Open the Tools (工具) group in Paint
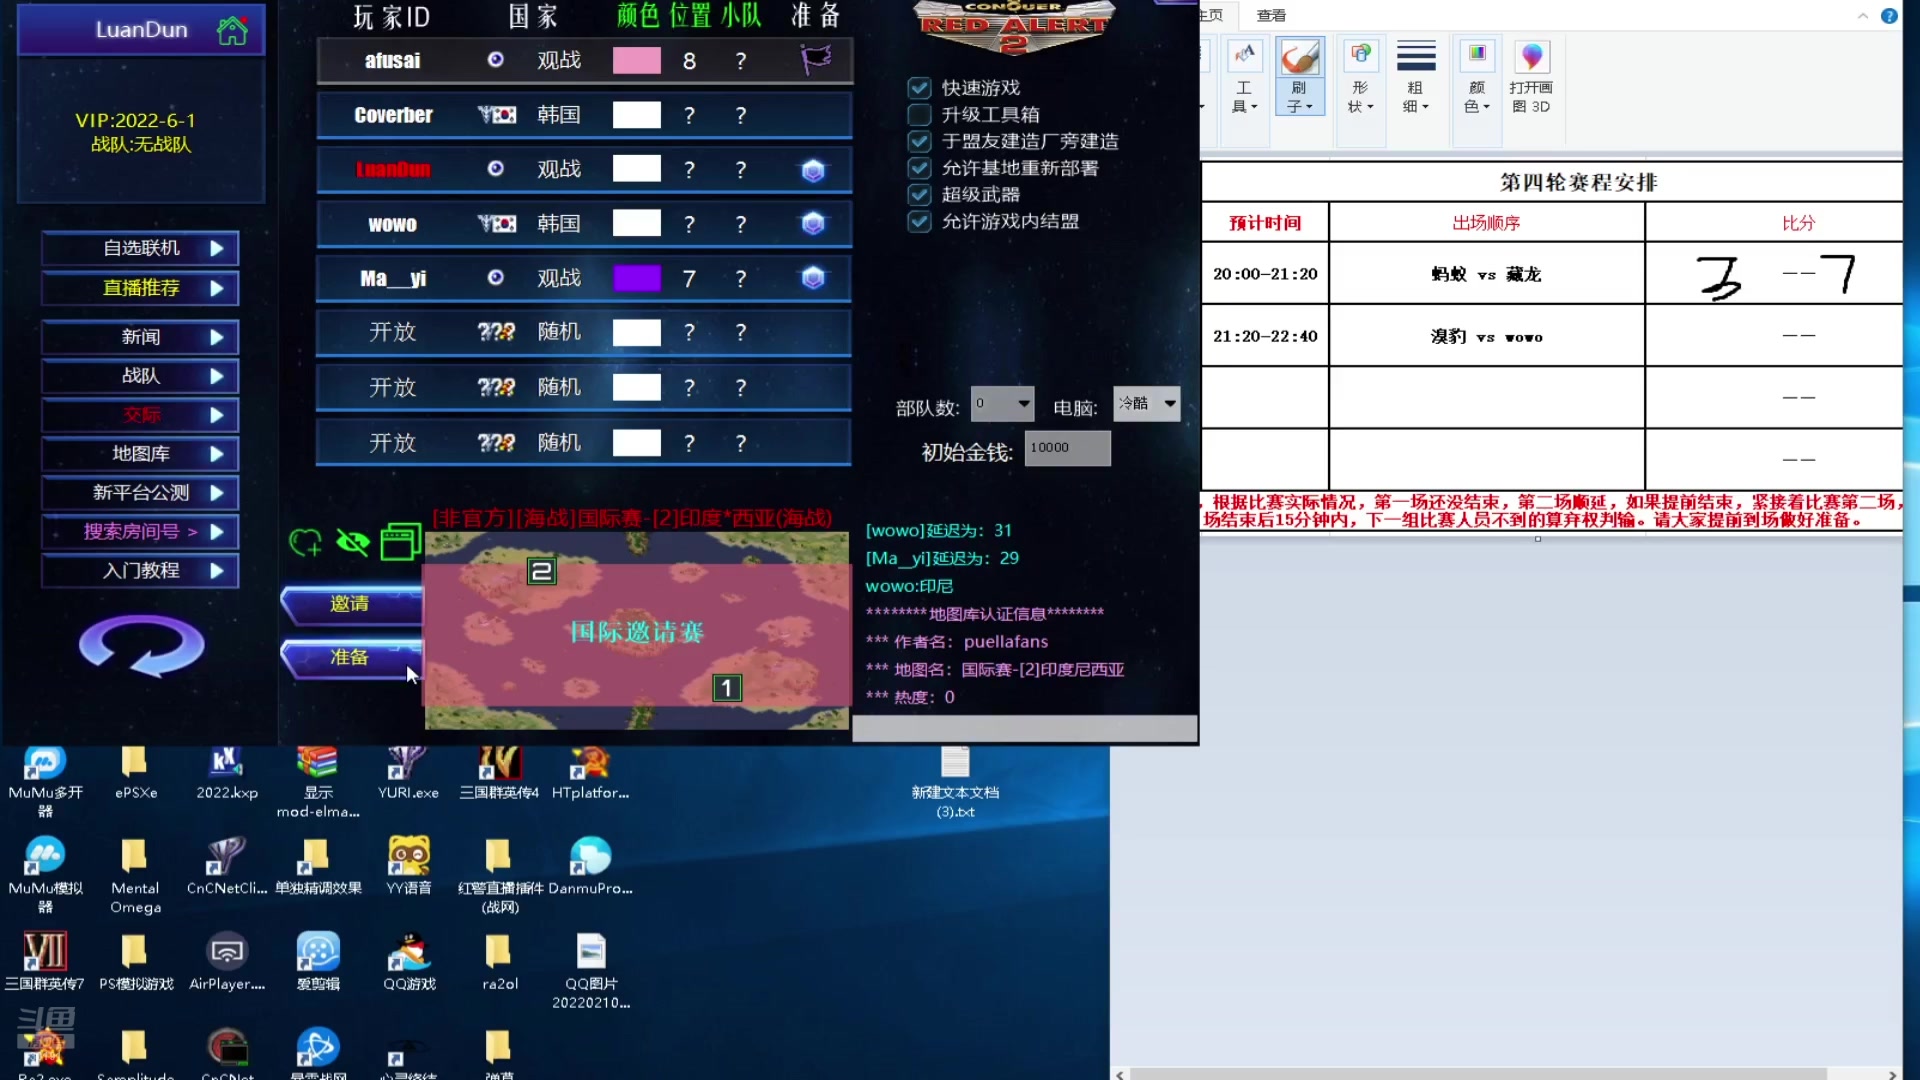 coord(1244,77)
